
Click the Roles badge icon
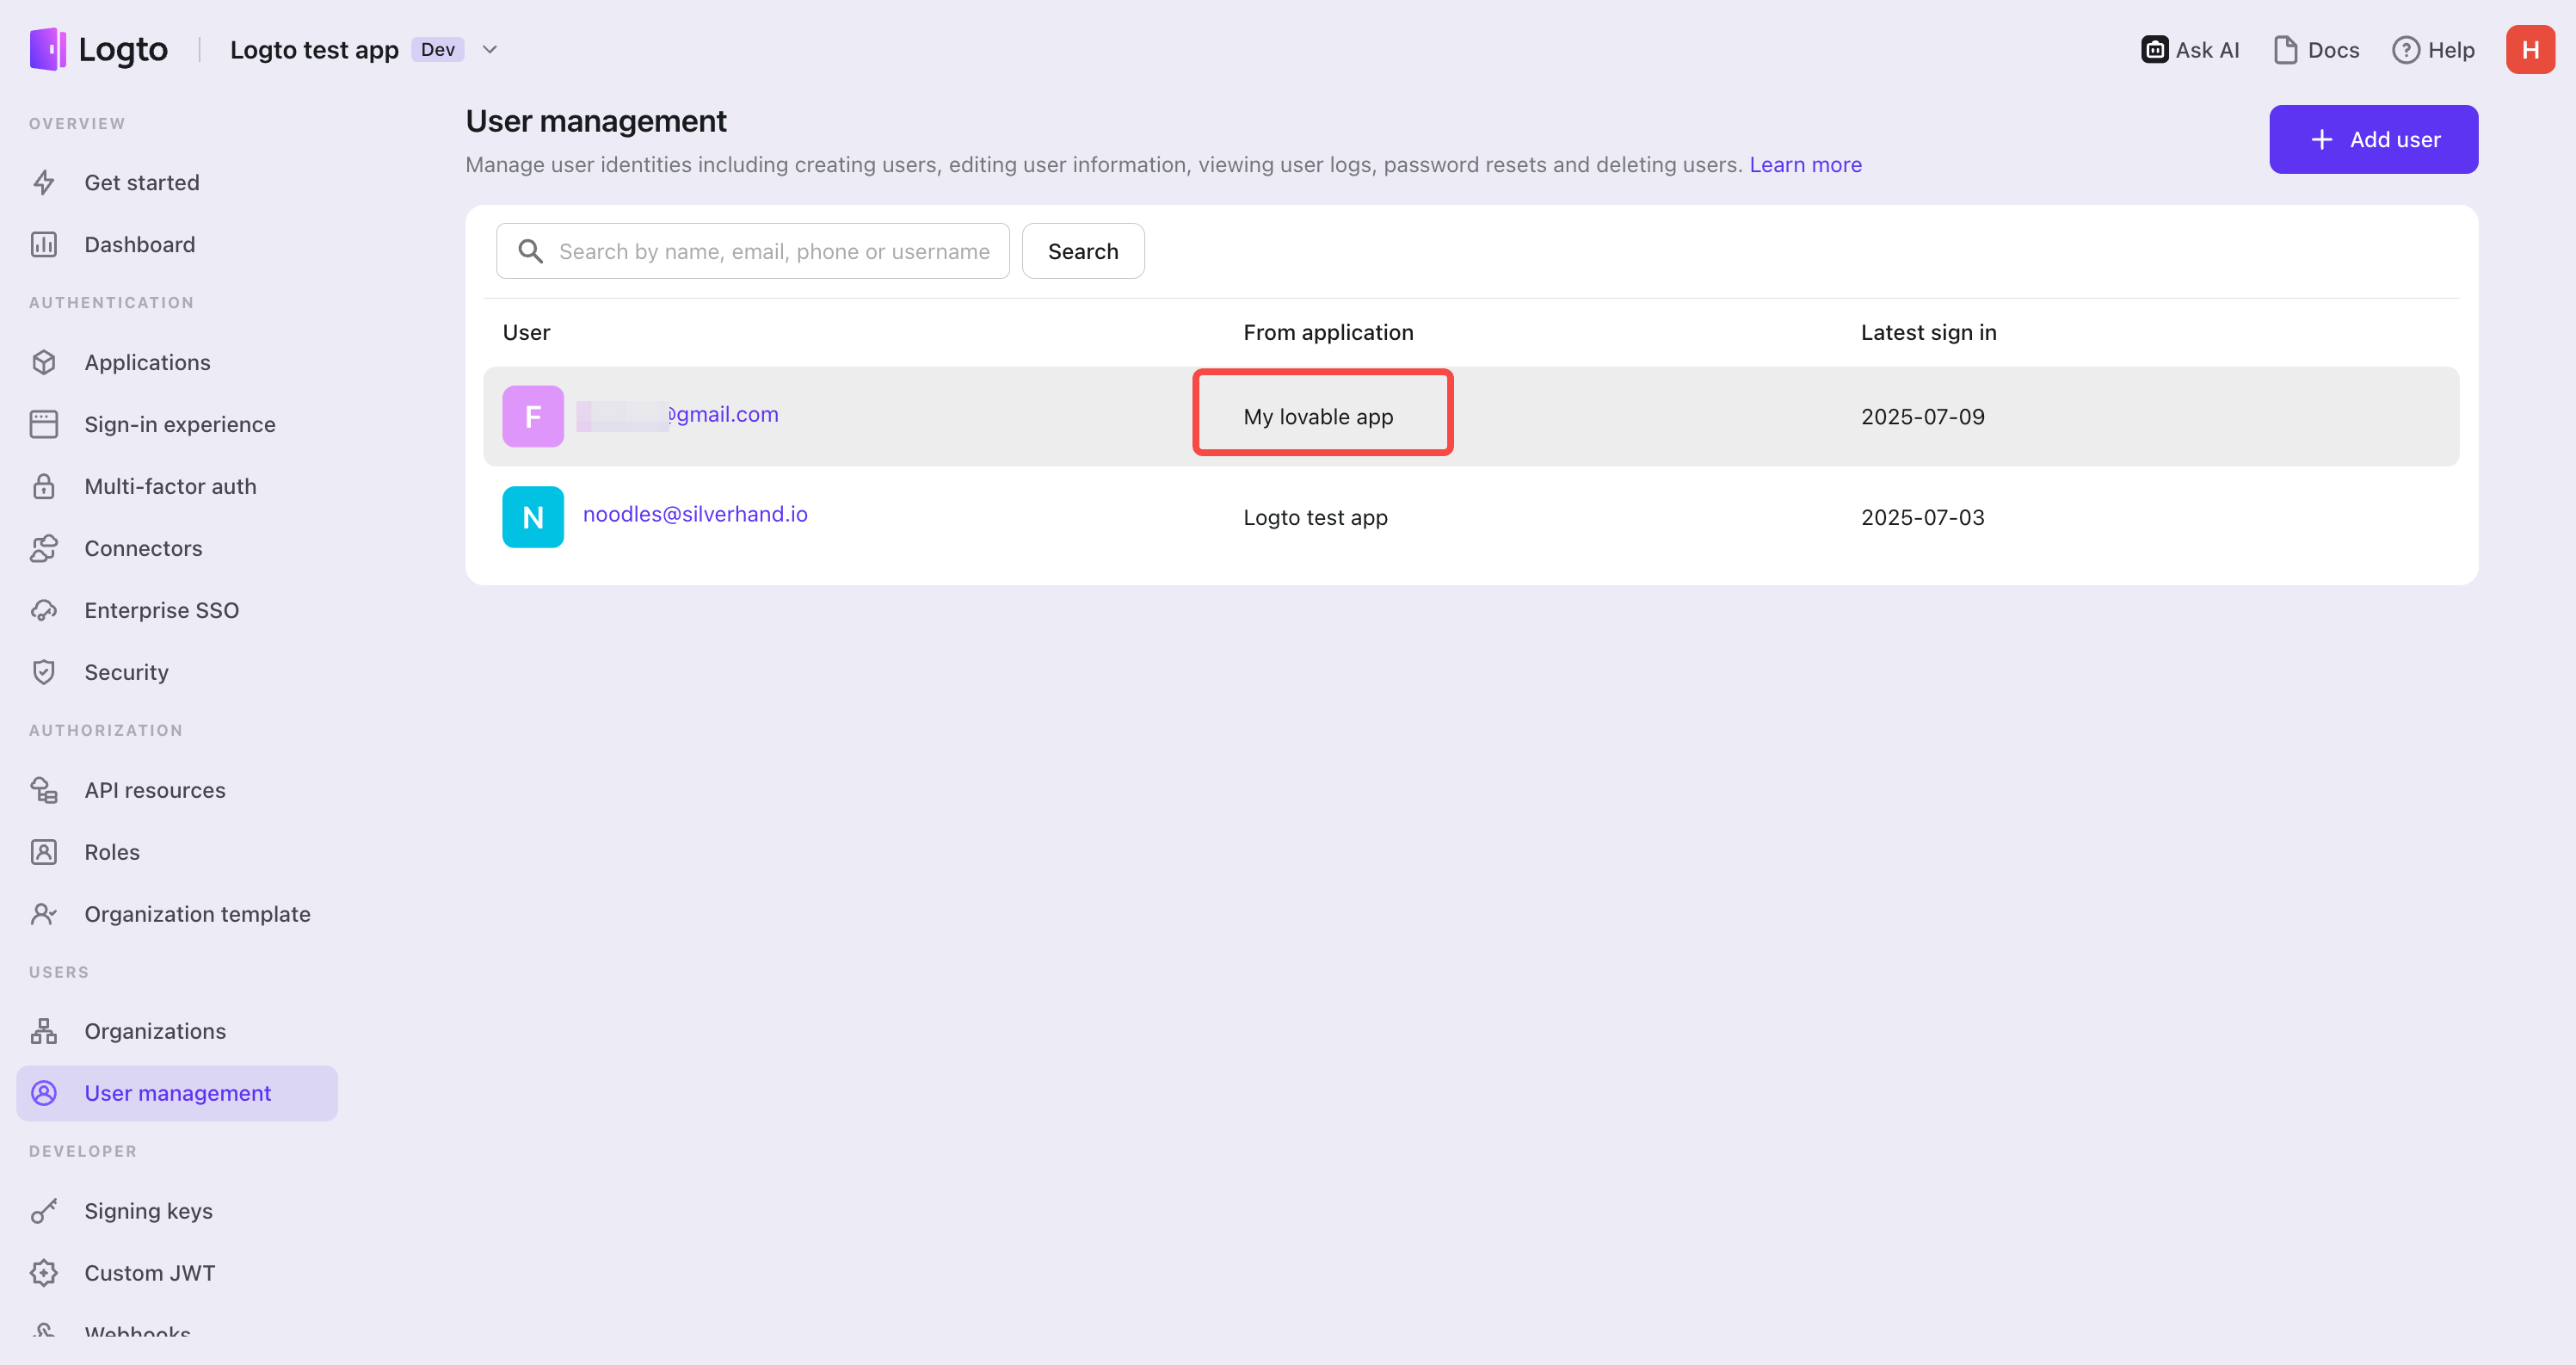(x=44, y=852)
